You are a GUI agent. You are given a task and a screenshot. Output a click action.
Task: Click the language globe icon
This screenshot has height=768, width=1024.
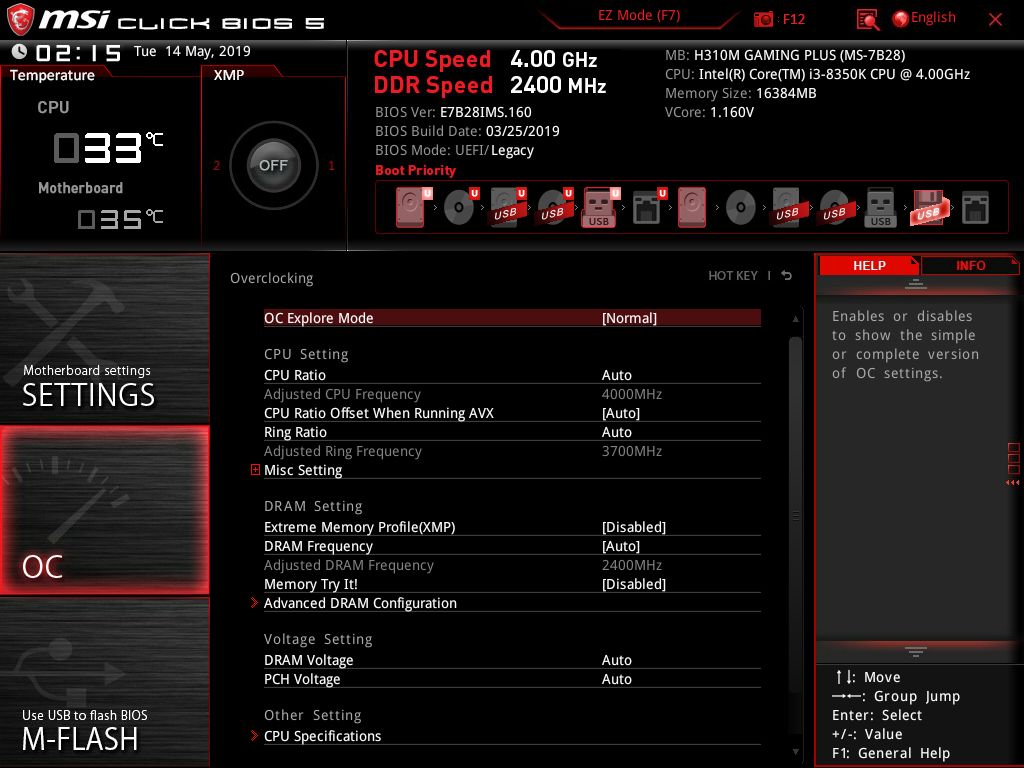point(900,19)
